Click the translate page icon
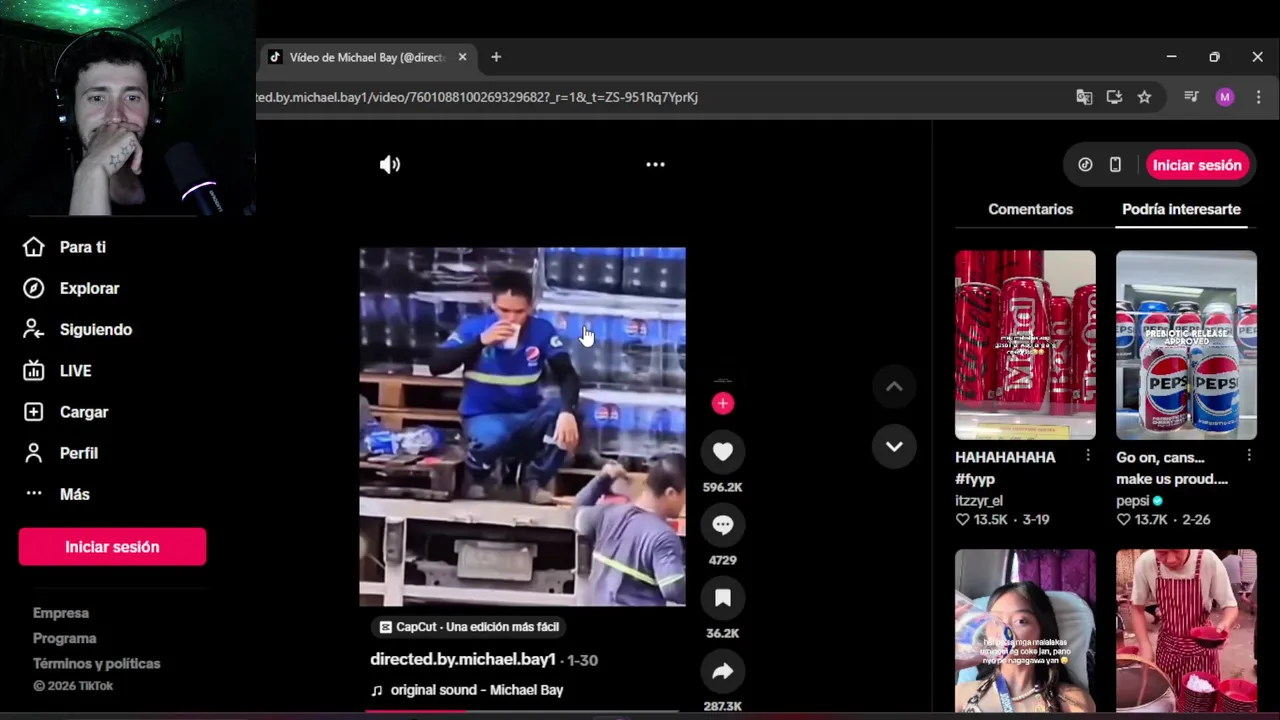The width and height of the screenshot is (1280, 720). (1084, 97)
